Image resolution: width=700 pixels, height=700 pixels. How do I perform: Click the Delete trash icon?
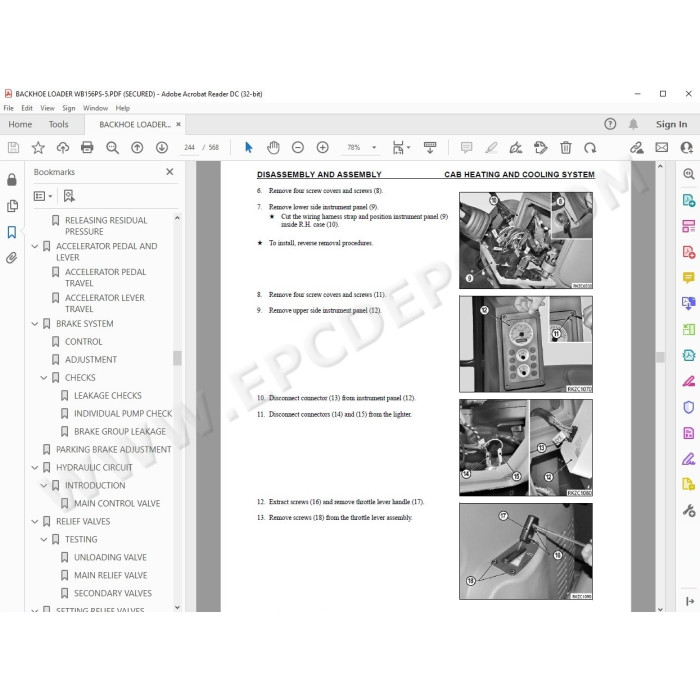(x=566, y=147)
